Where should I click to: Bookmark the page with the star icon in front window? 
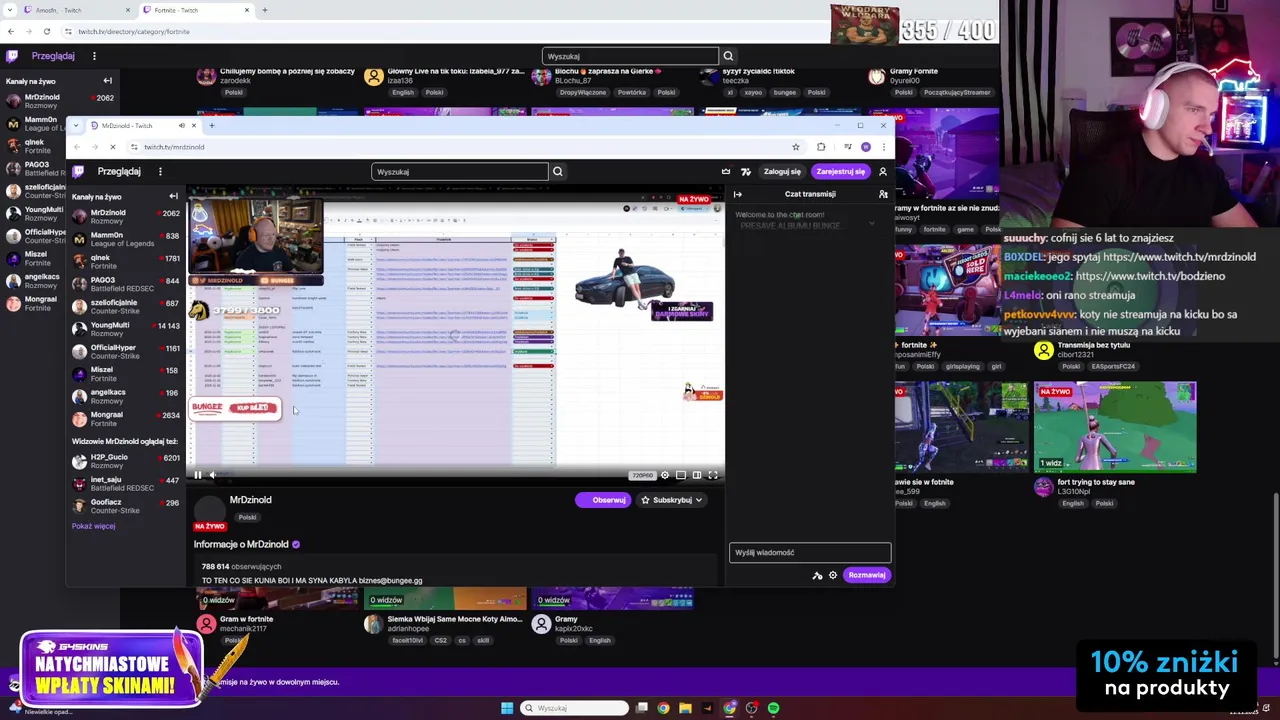click(796, 147)
